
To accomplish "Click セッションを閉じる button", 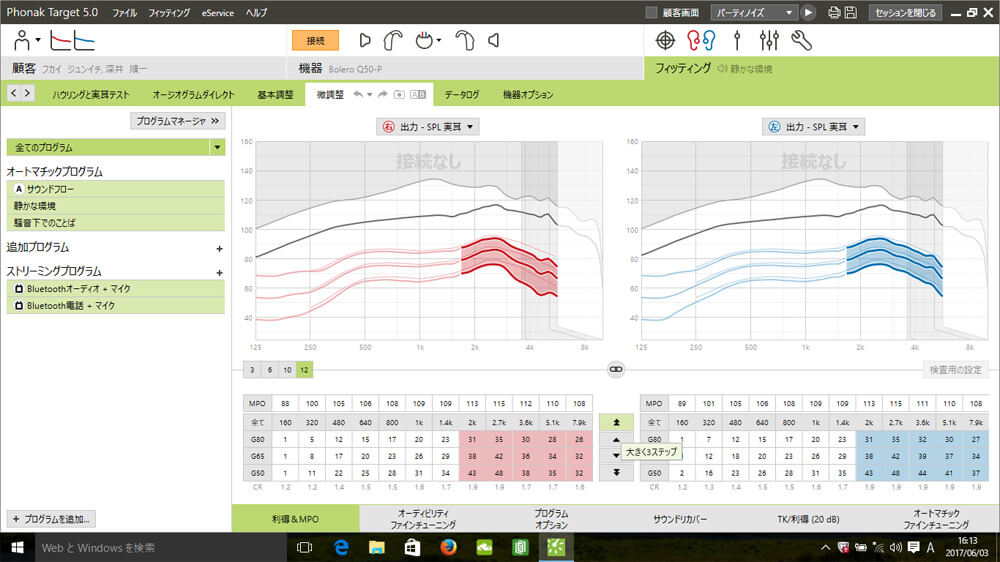I will point(905,12).
